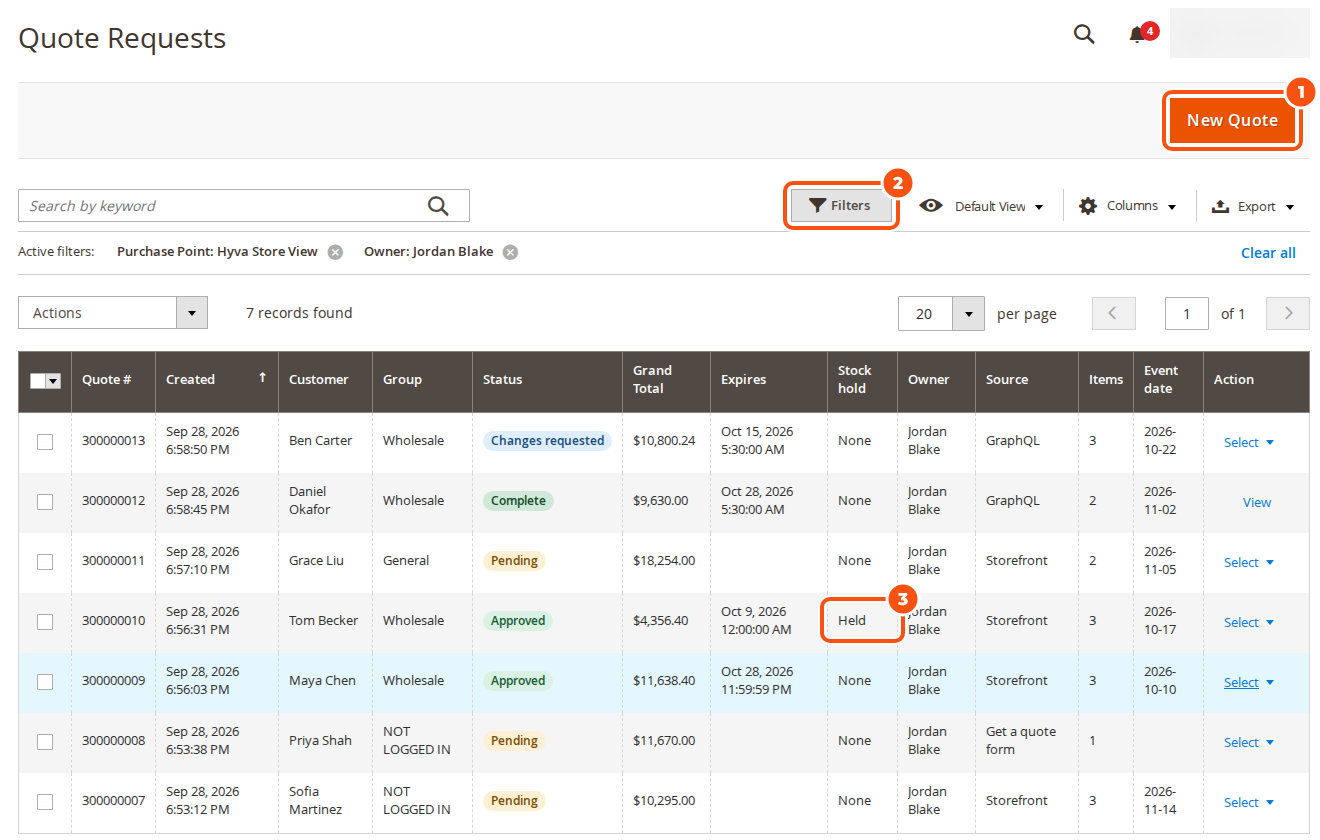
Task: Click the Complete status badge
Action: click(518, 501)
